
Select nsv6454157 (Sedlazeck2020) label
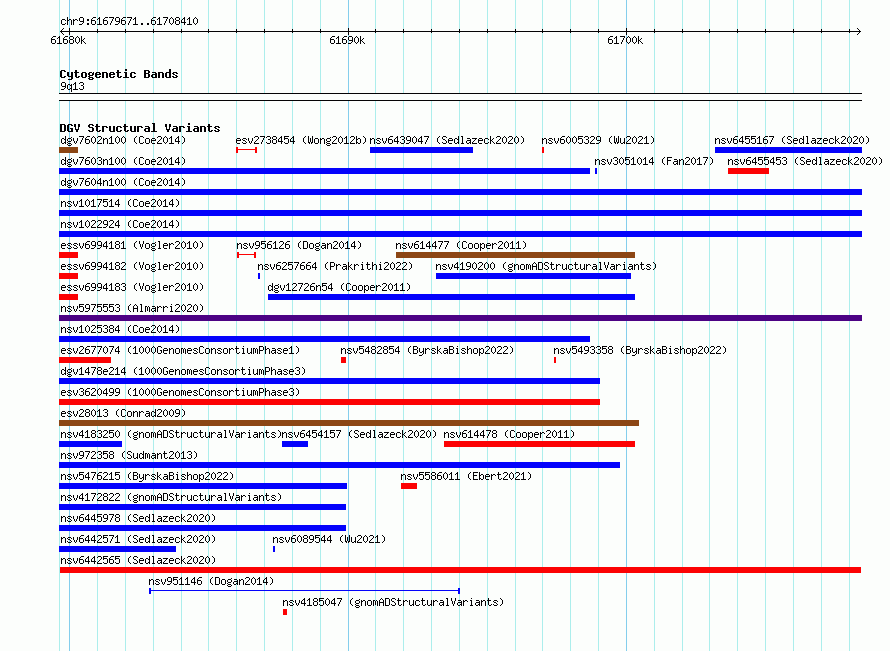click(x=359, y=434)
